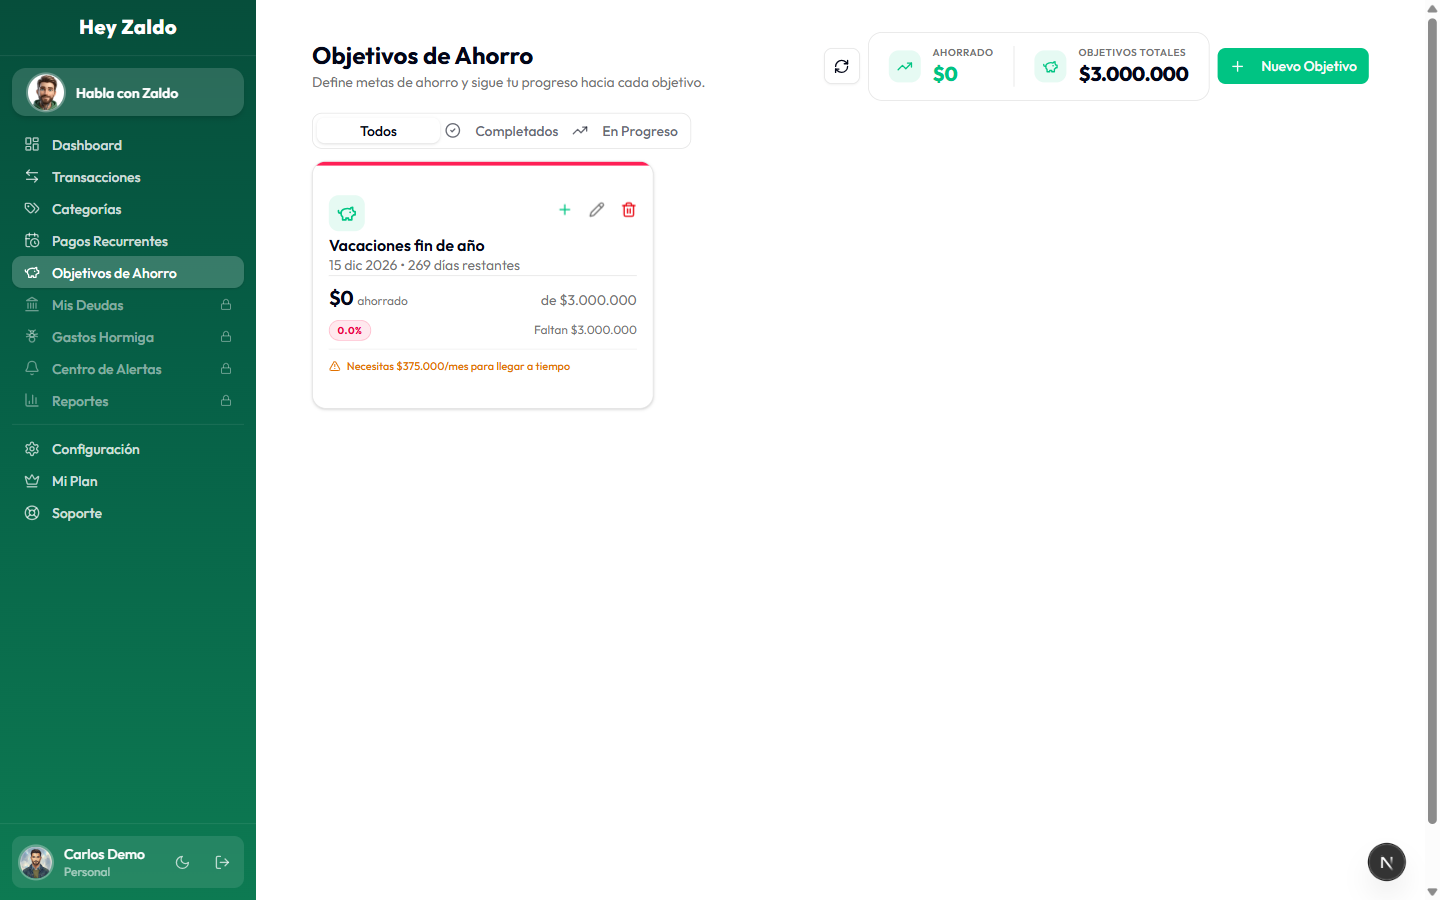This screenshot has width=1440, height=900.
Task: Click the logout icon near Carlos Demo
Action: tap(221, 862)
